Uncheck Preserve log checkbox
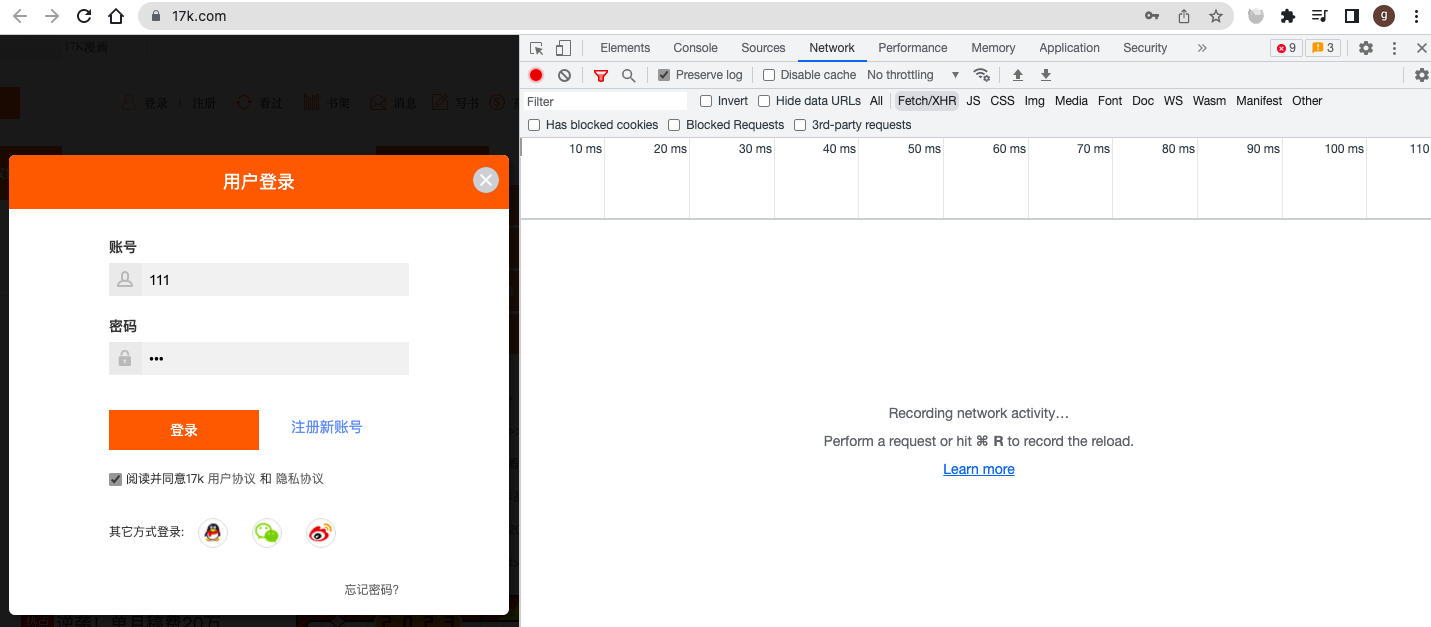 tap(664, 75)
